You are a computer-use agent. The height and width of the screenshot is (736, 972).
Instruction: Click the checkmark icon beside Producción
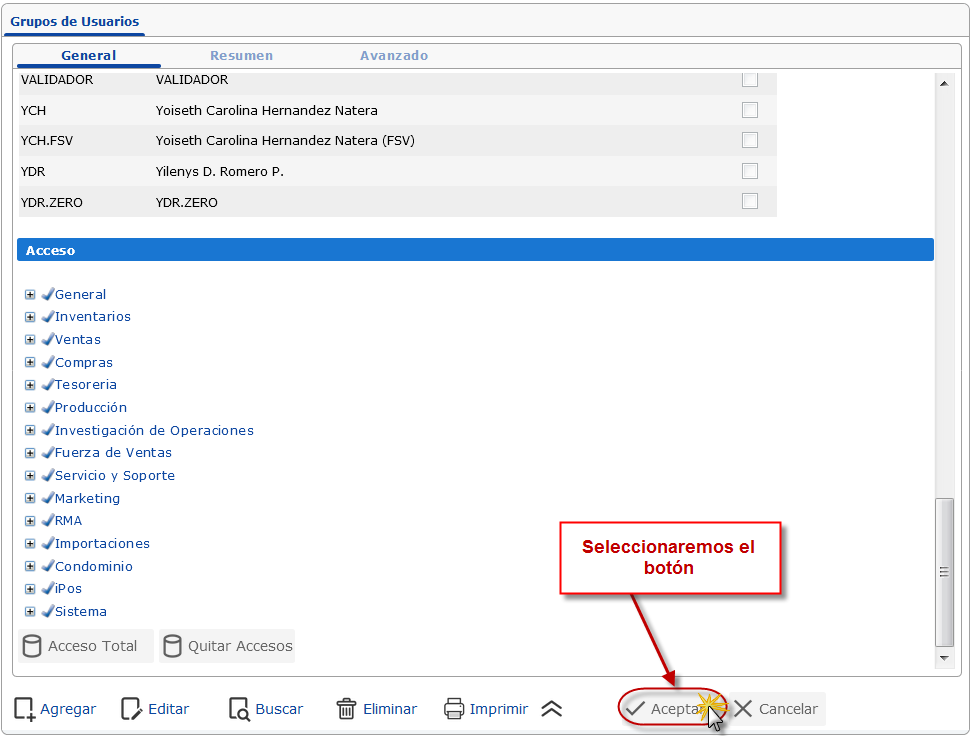pyautogui.click(x=48, y=407)
